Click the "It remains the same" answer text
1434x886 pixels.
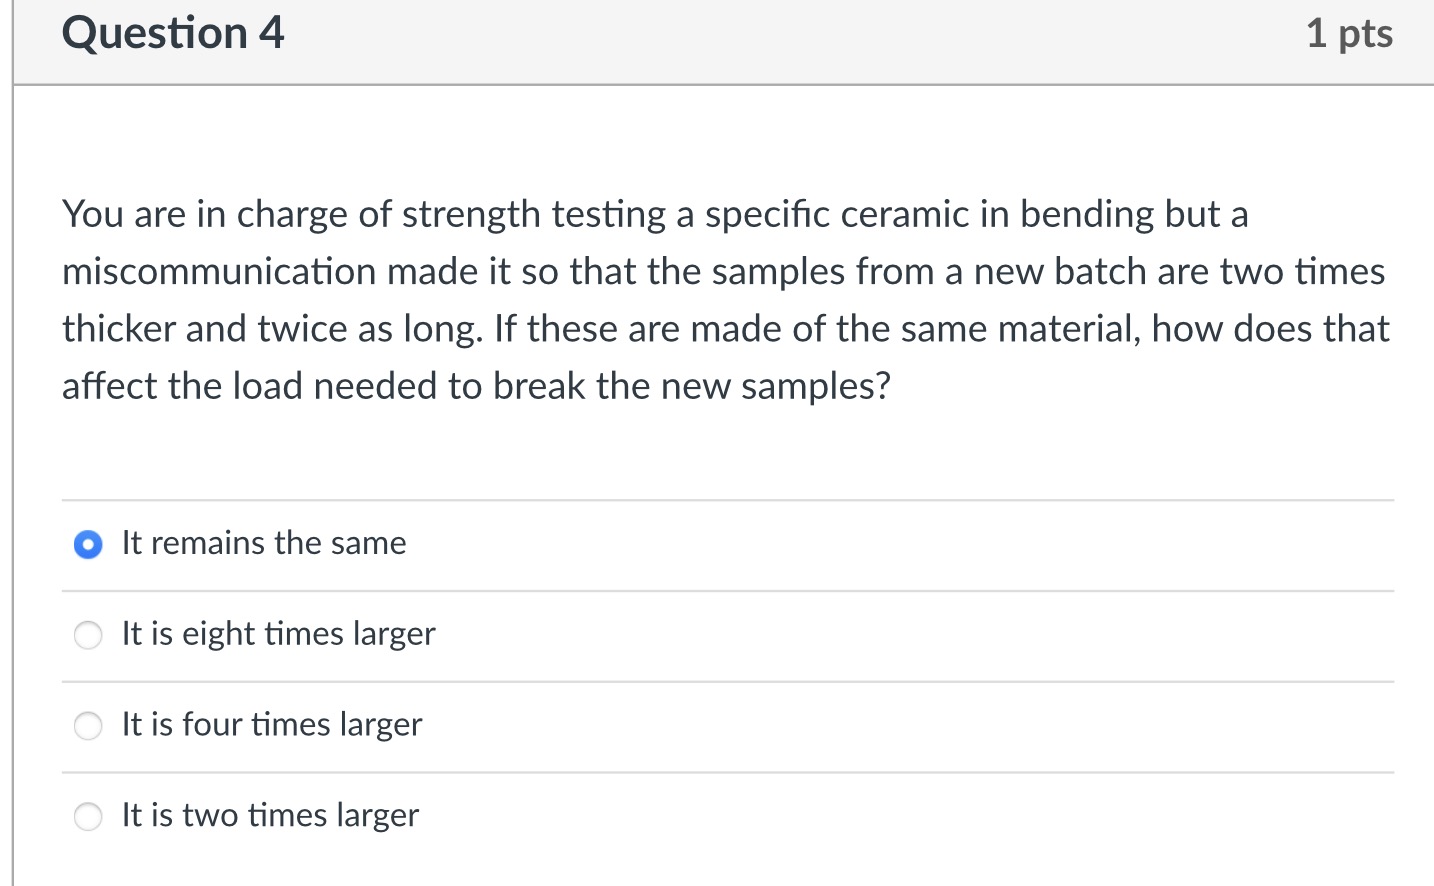click(x=264, y=543)
